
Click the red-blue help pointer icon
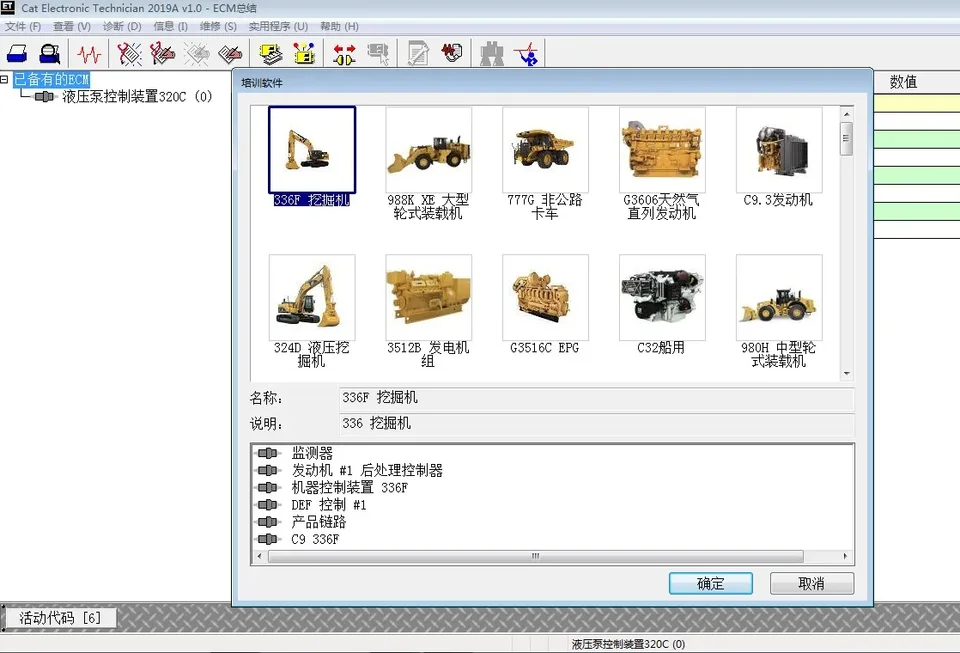pyautogui.click(x=526, y=54)
